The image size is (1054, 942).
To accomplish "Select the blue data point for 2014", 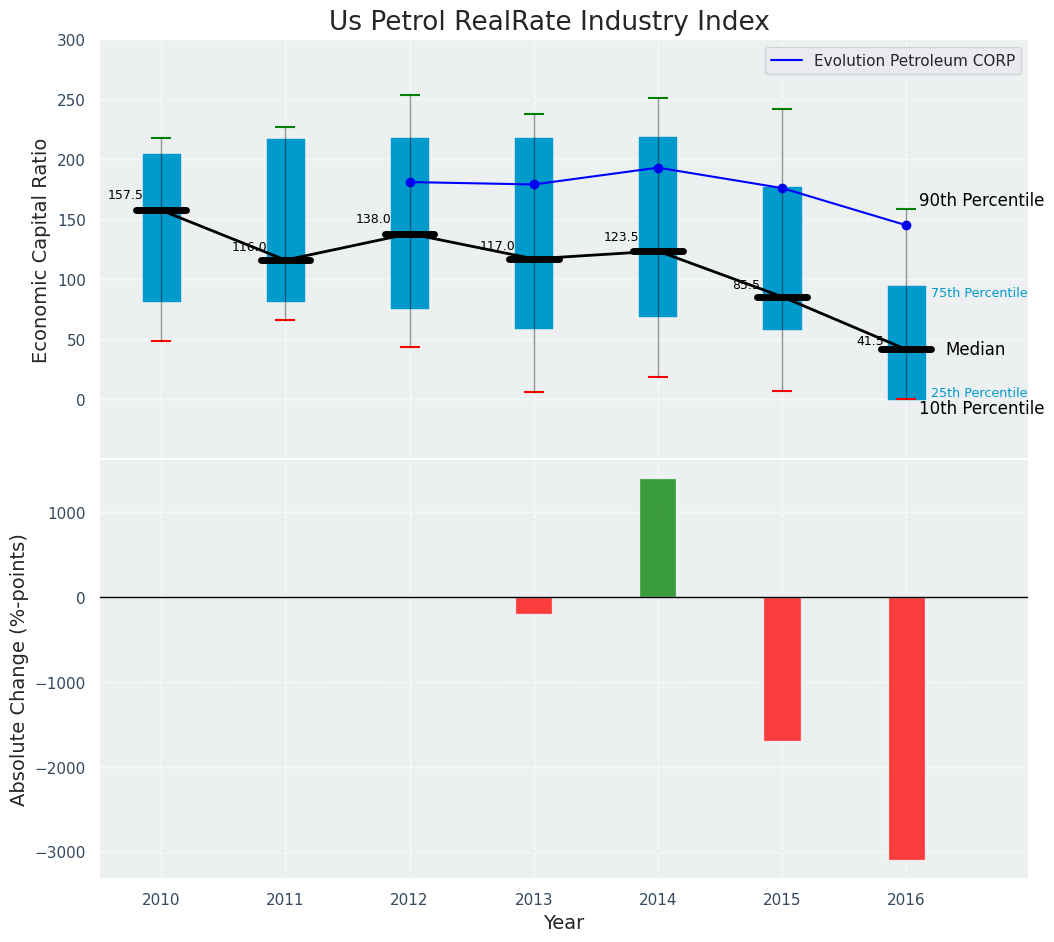I will (x=658, y=168).
